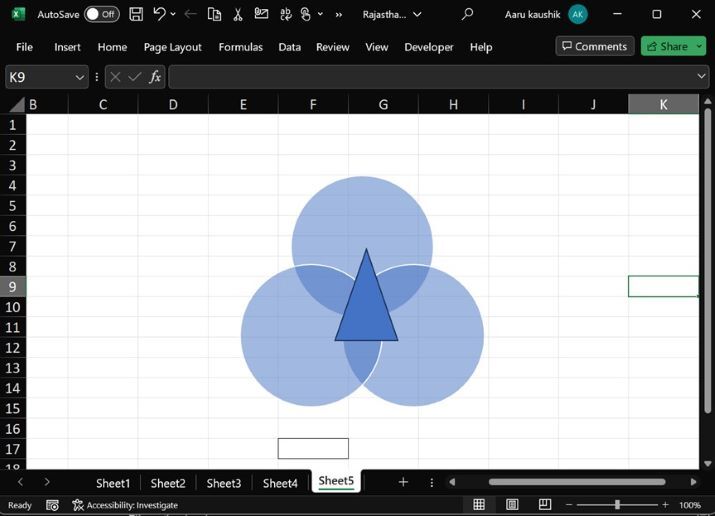Open the Review tab
Image resolution: width=715 pixels, height=516 pixels.
(332, 47)
